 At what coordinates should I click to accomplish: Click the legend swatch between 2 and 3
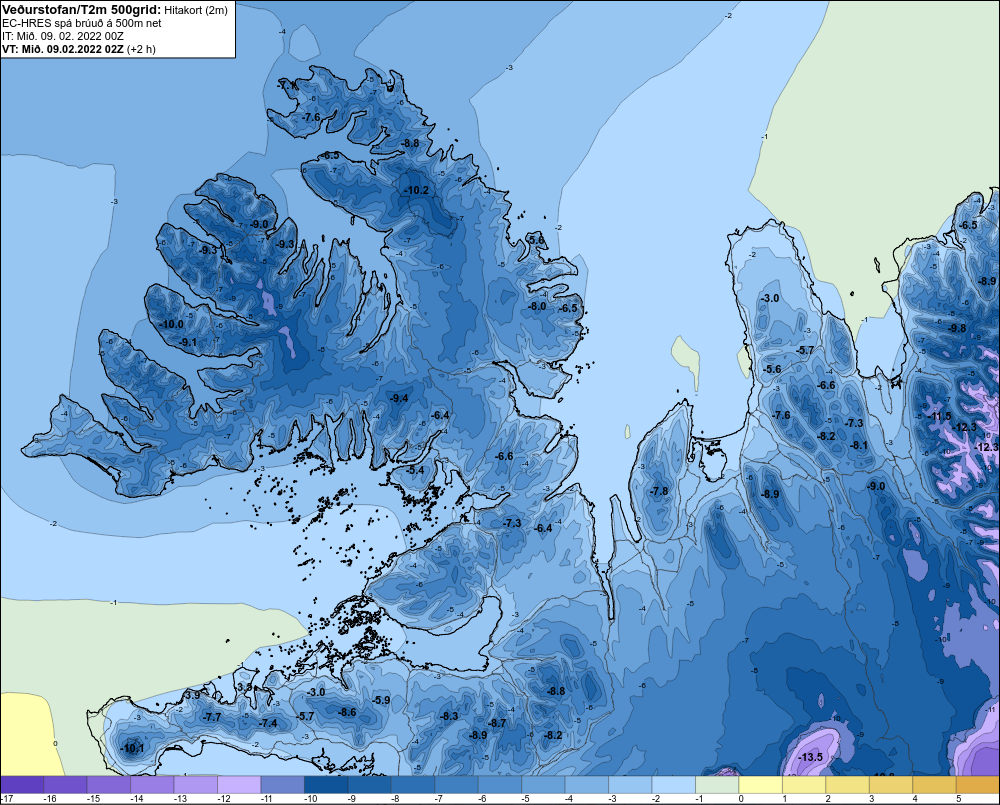point(847,785)
